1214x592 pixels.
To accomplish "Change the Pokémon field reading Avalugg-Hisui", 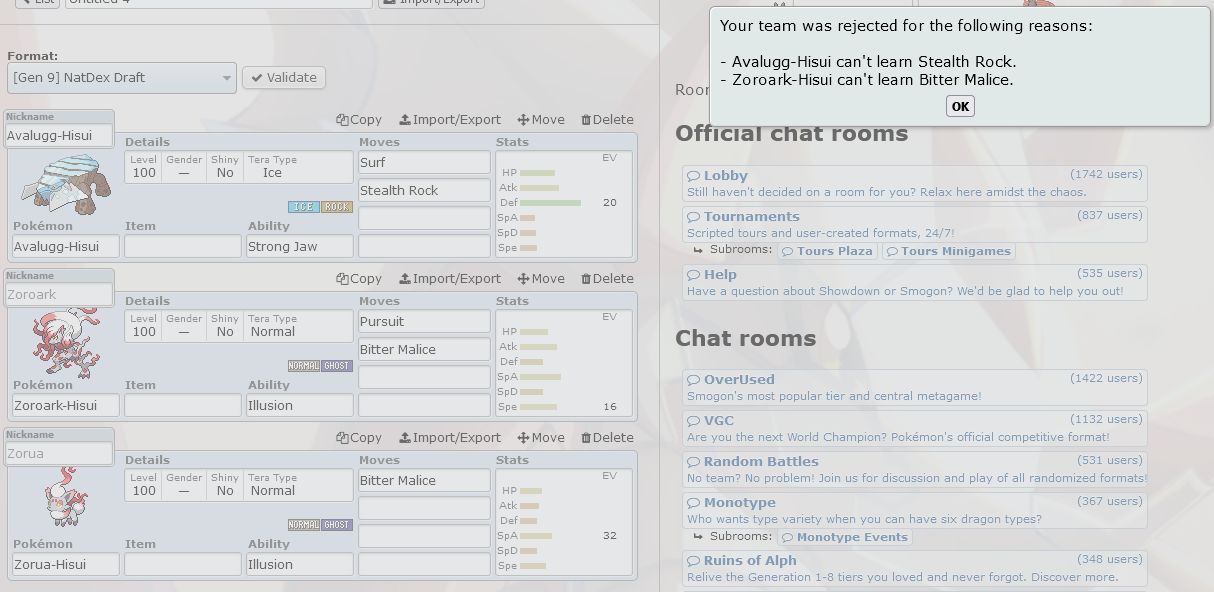I will tap(66, 246).
